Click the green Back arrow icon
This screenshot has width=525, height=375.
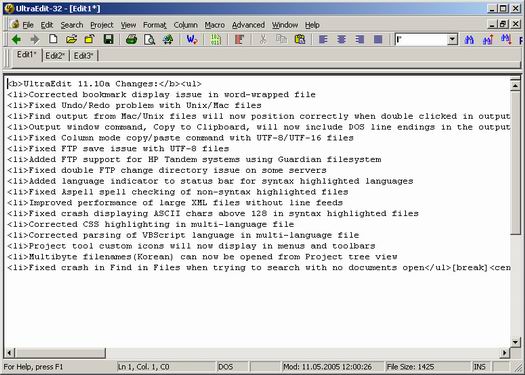(16, 40)
